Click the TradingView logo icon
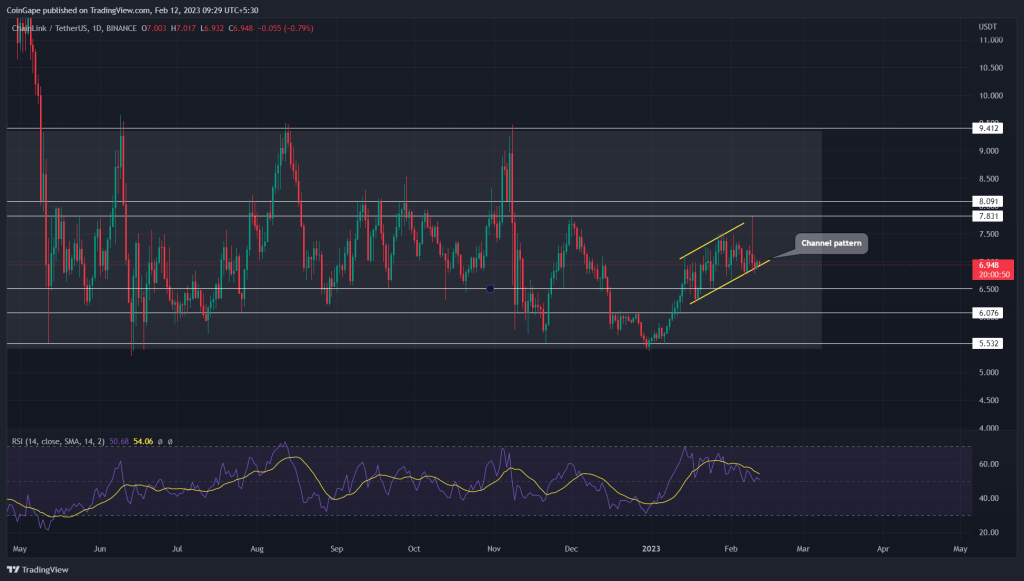Screen dimensions: 1024x581 click(12, 568)
